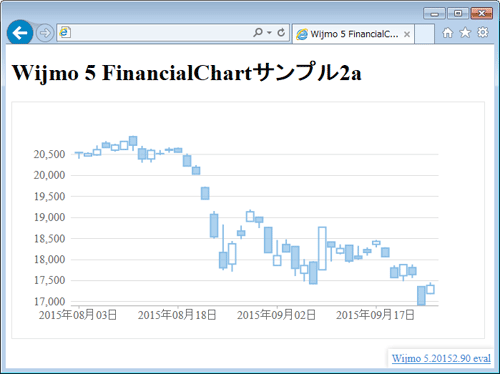Maximize the browser window
This screenshot has width=500, height=374.
[458, 14]
